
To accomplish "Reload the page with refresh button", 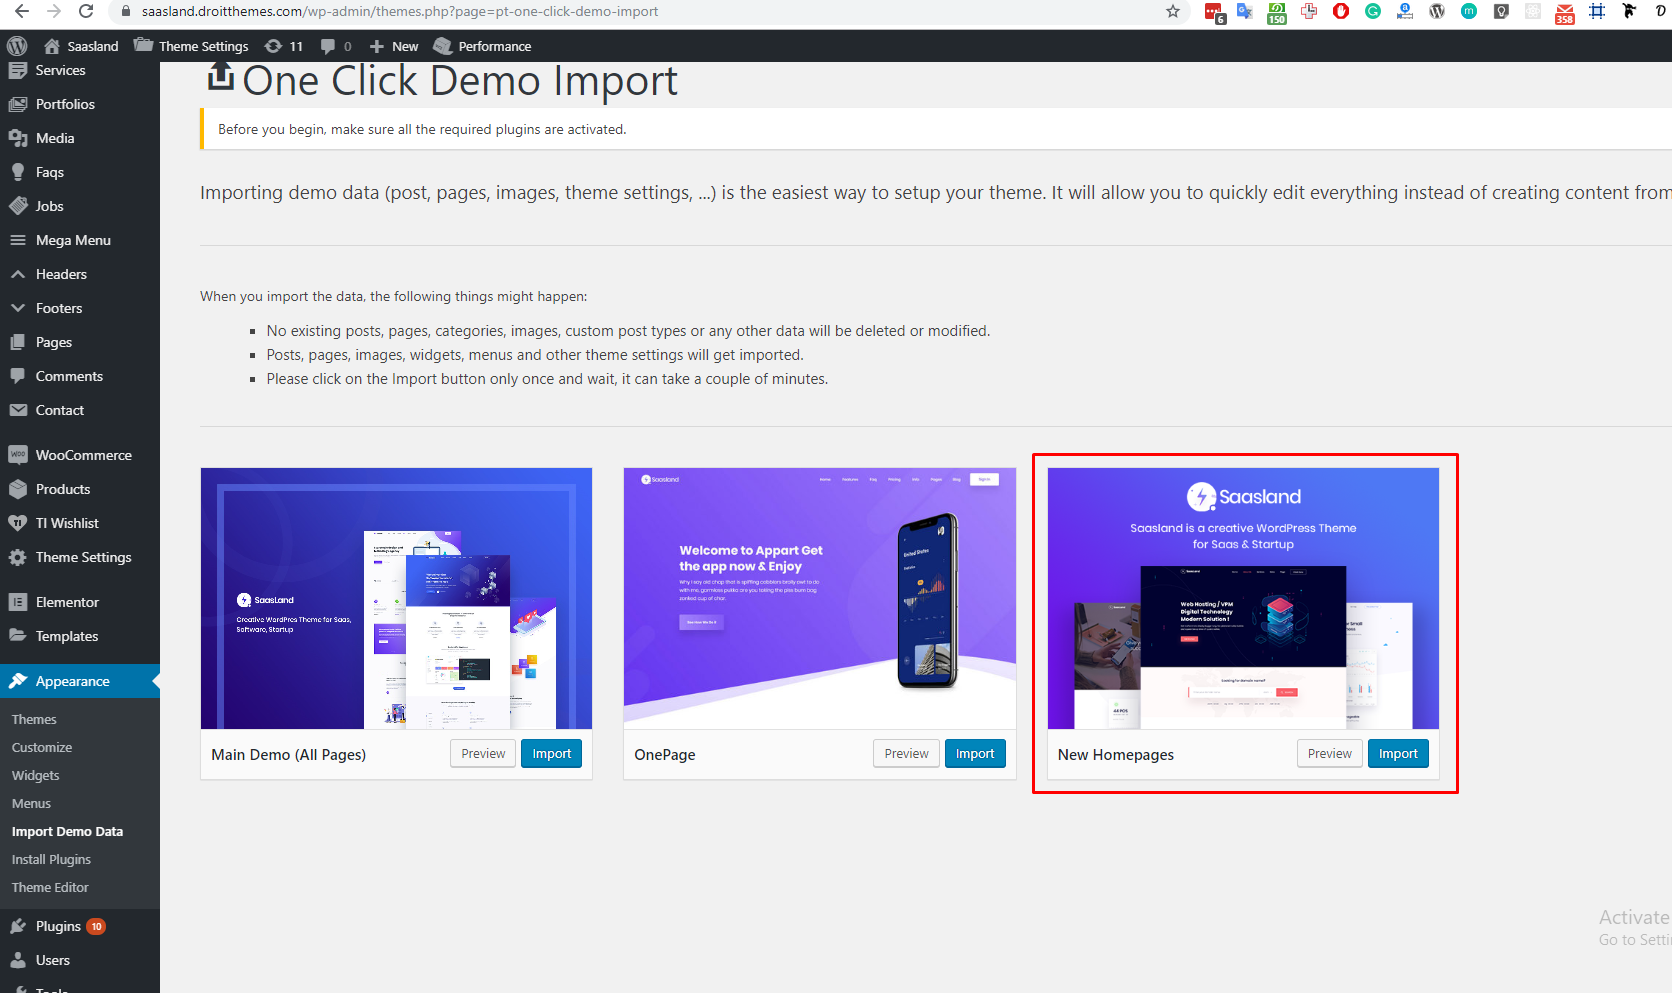I will pyautogui.click(x=86, y=11).
